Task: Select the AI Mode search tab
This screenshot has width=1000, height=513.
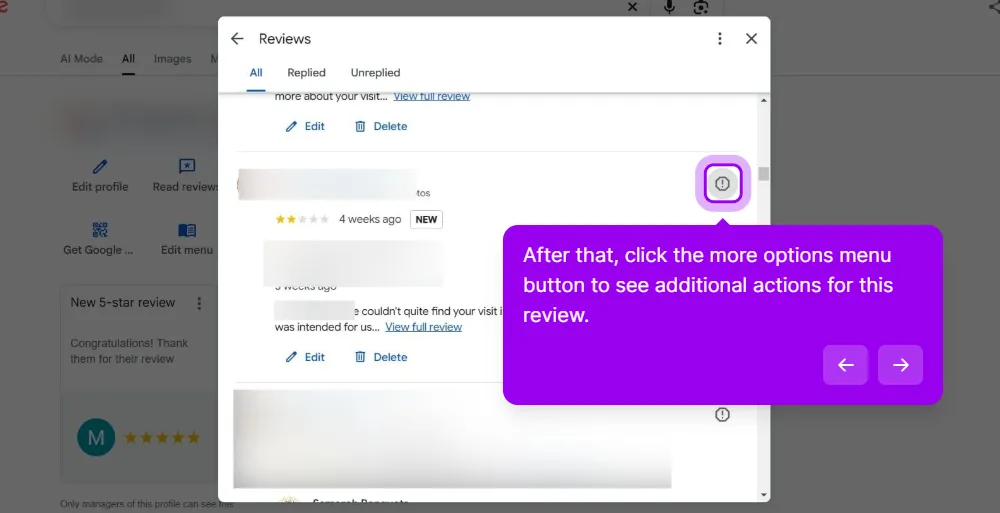Action: point(81,59)
